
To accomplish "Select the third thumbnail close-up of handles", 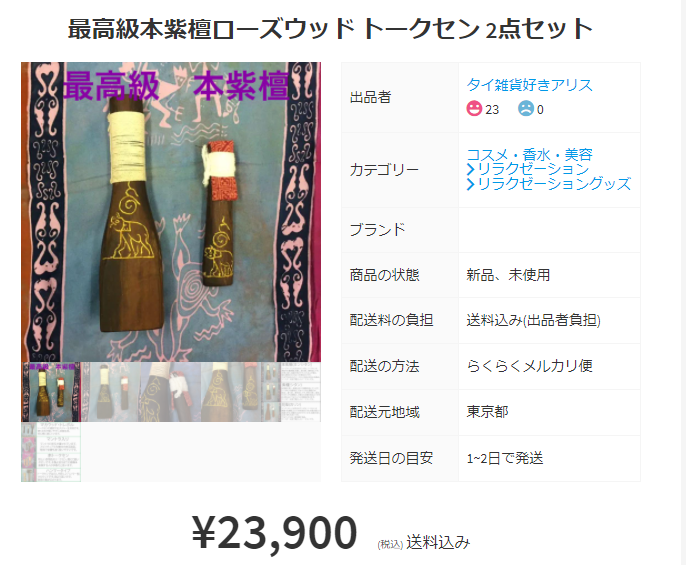I will click(x=171, y=392).
